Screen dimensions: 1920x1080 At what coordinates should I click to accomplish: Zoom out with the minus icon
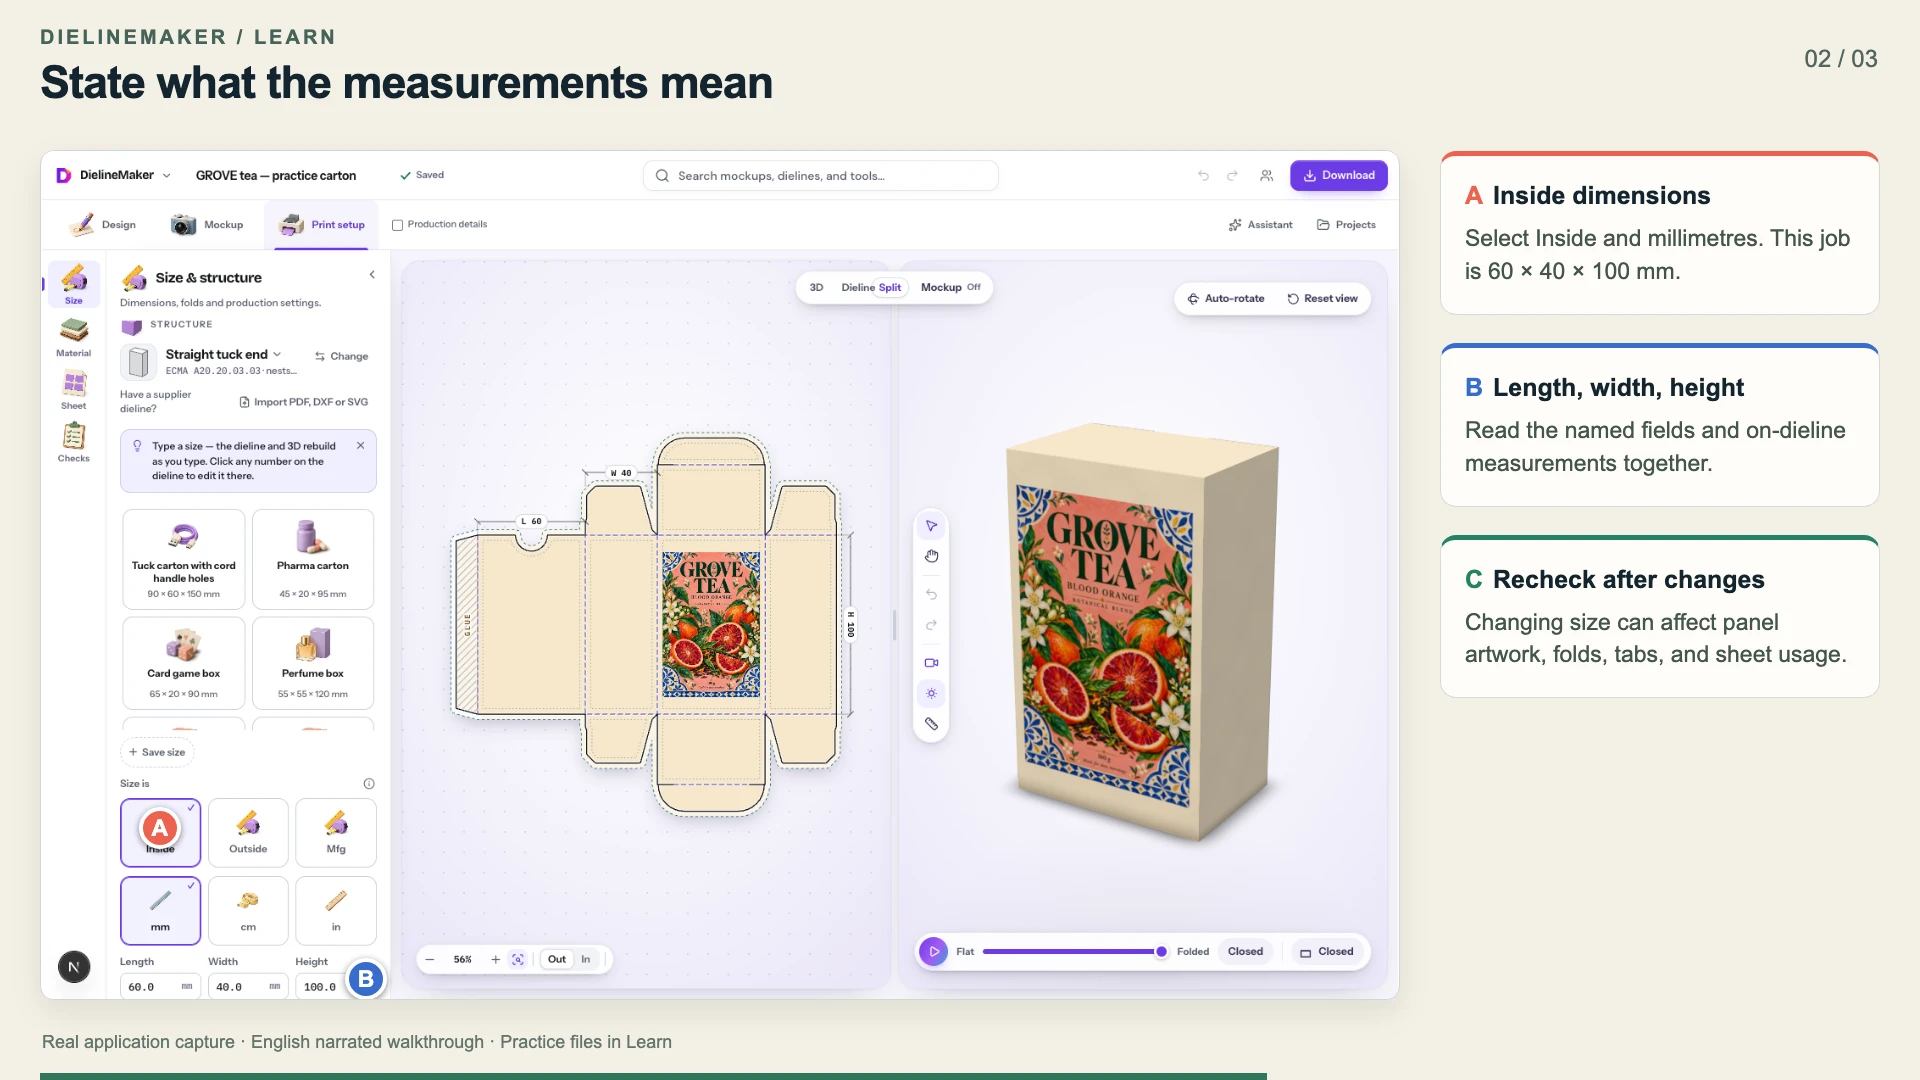pyautogui.click(x=430, y=960)
